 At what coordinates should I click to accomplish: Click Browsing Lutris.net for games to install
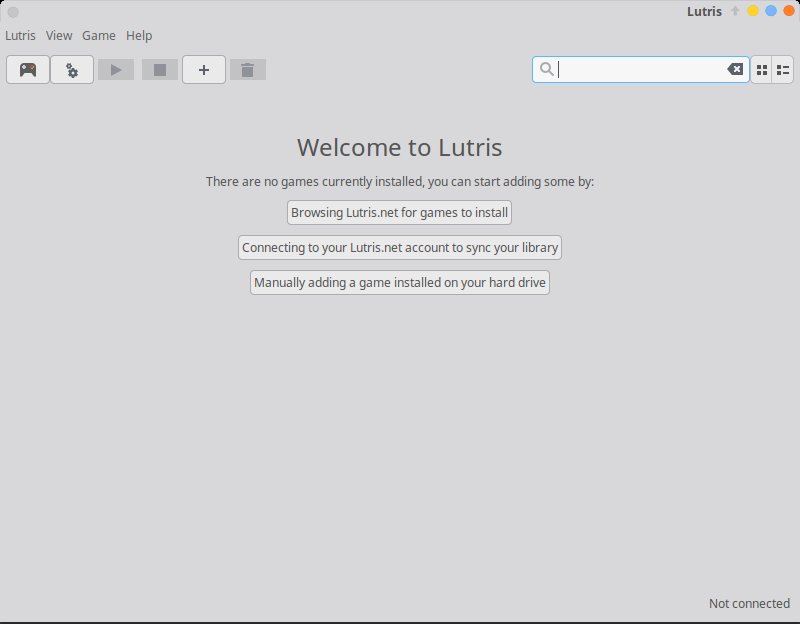pyautogui.click(x=399, y=212)
